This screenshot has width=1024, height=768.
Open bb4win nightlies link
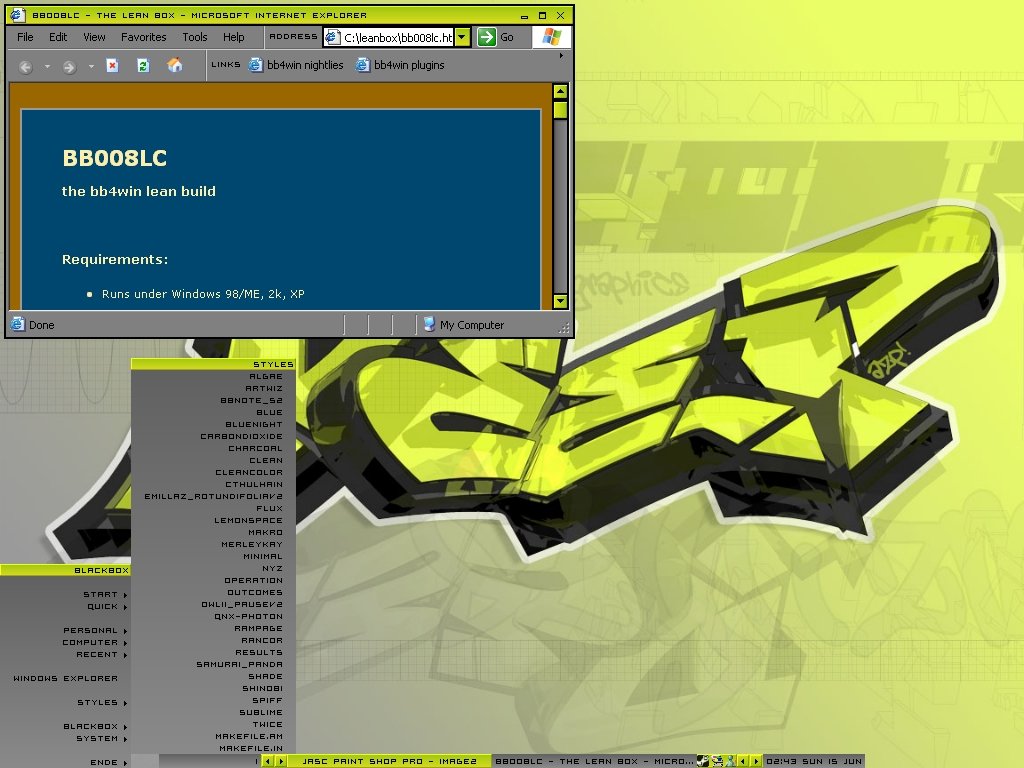tap(296, 65)
